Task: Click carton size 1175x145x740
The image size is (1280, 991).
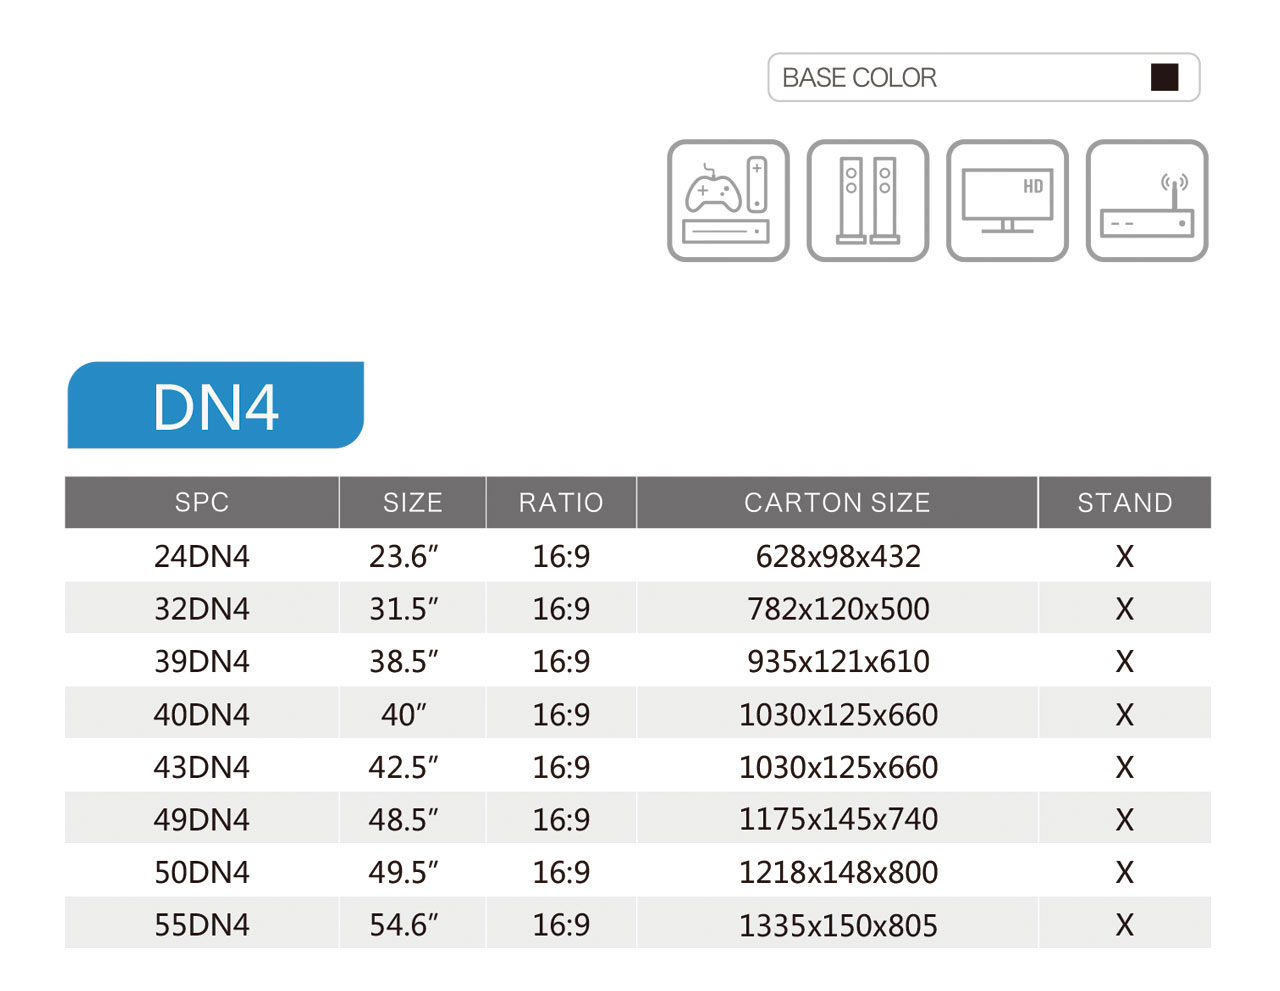Action: [838, 820]
